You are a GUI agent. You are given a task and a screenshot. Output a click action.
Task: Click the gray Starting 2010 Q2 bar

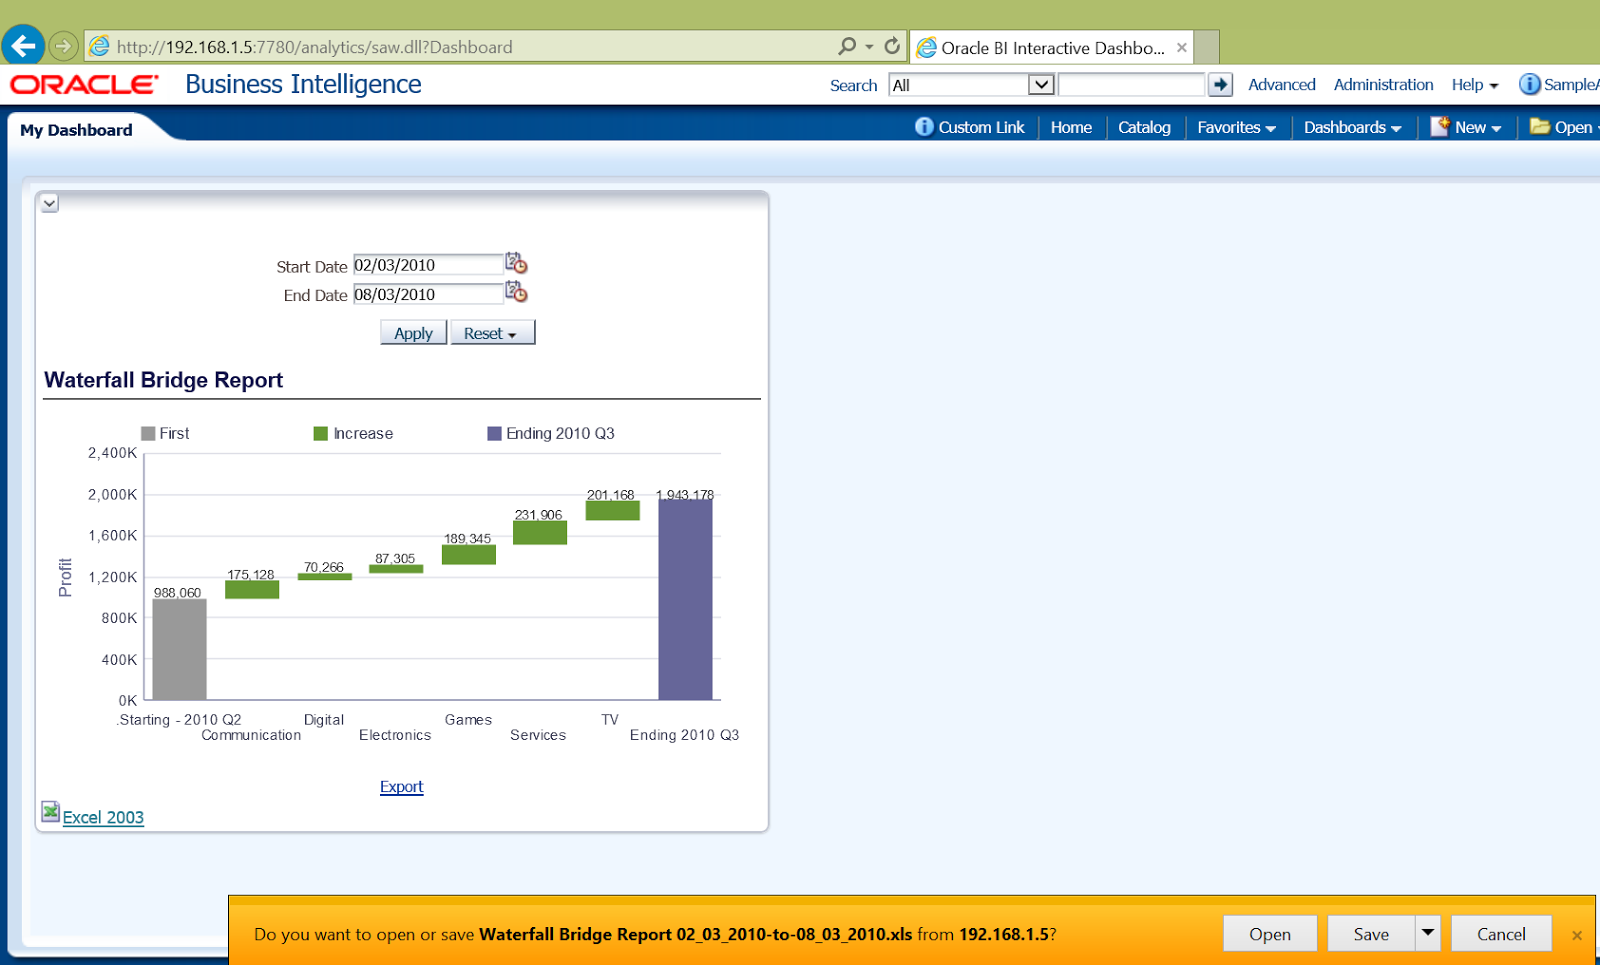coord(179,649)
